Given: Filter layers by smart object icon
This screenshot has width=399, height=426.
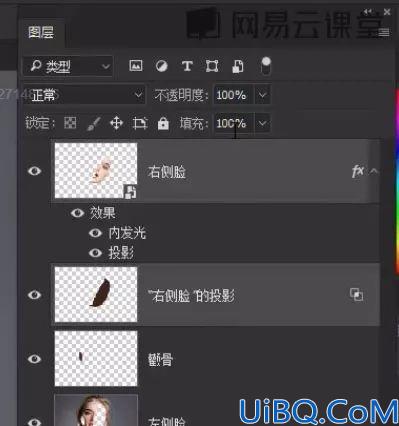Looking at the screenshot, I should 237,66.
